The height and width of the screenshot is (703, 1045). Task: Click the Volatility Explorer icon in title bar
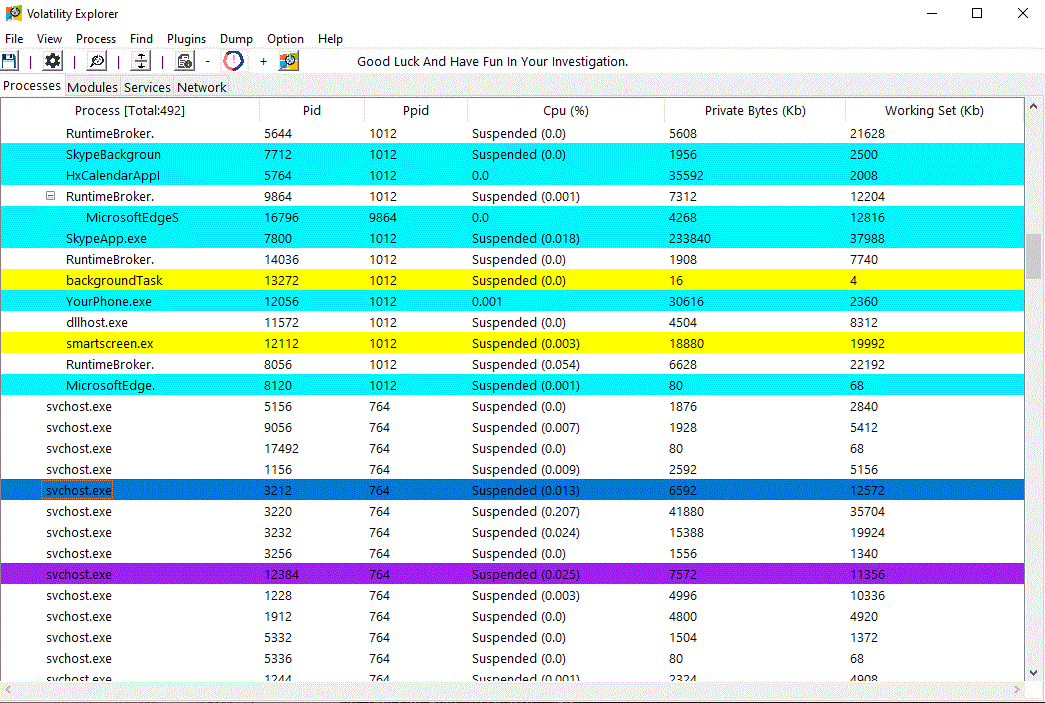click(x=12, y=13)
